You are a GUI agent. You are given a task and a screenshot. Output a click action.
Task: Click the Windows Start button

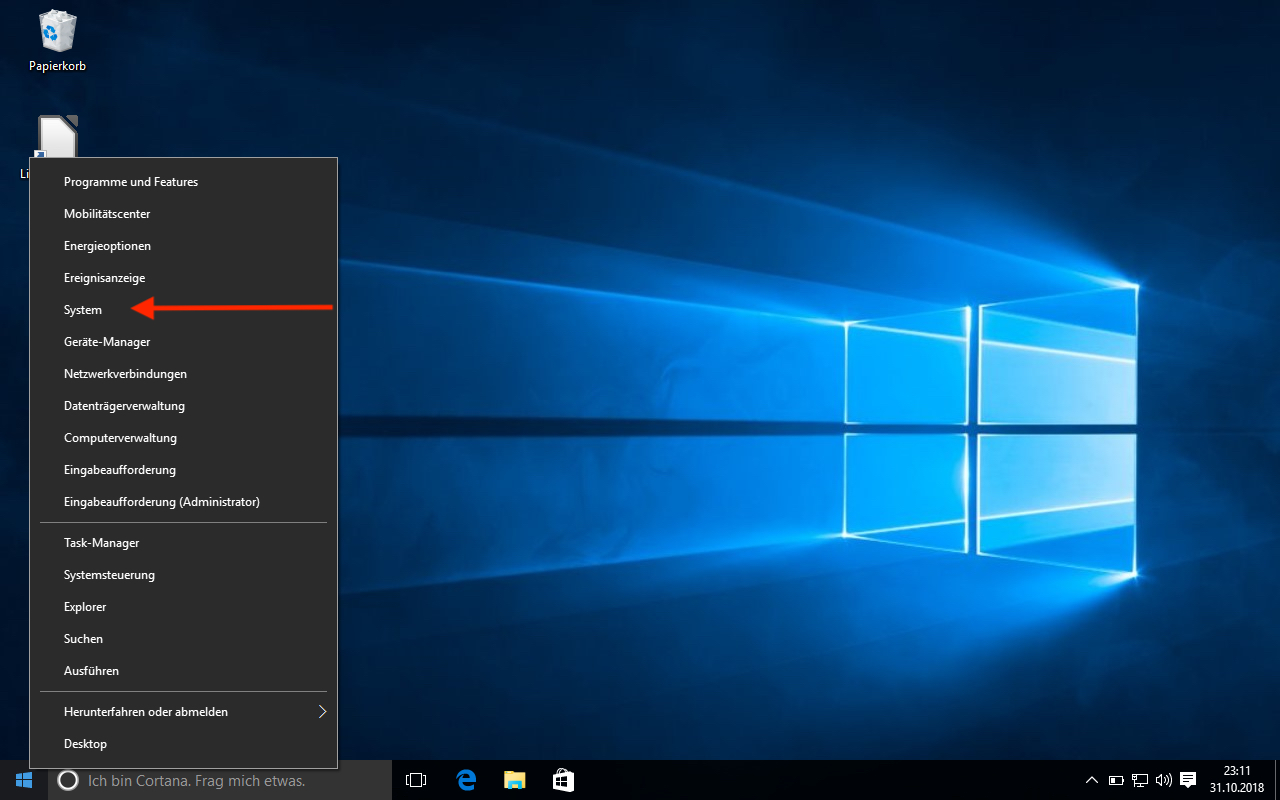24,780
